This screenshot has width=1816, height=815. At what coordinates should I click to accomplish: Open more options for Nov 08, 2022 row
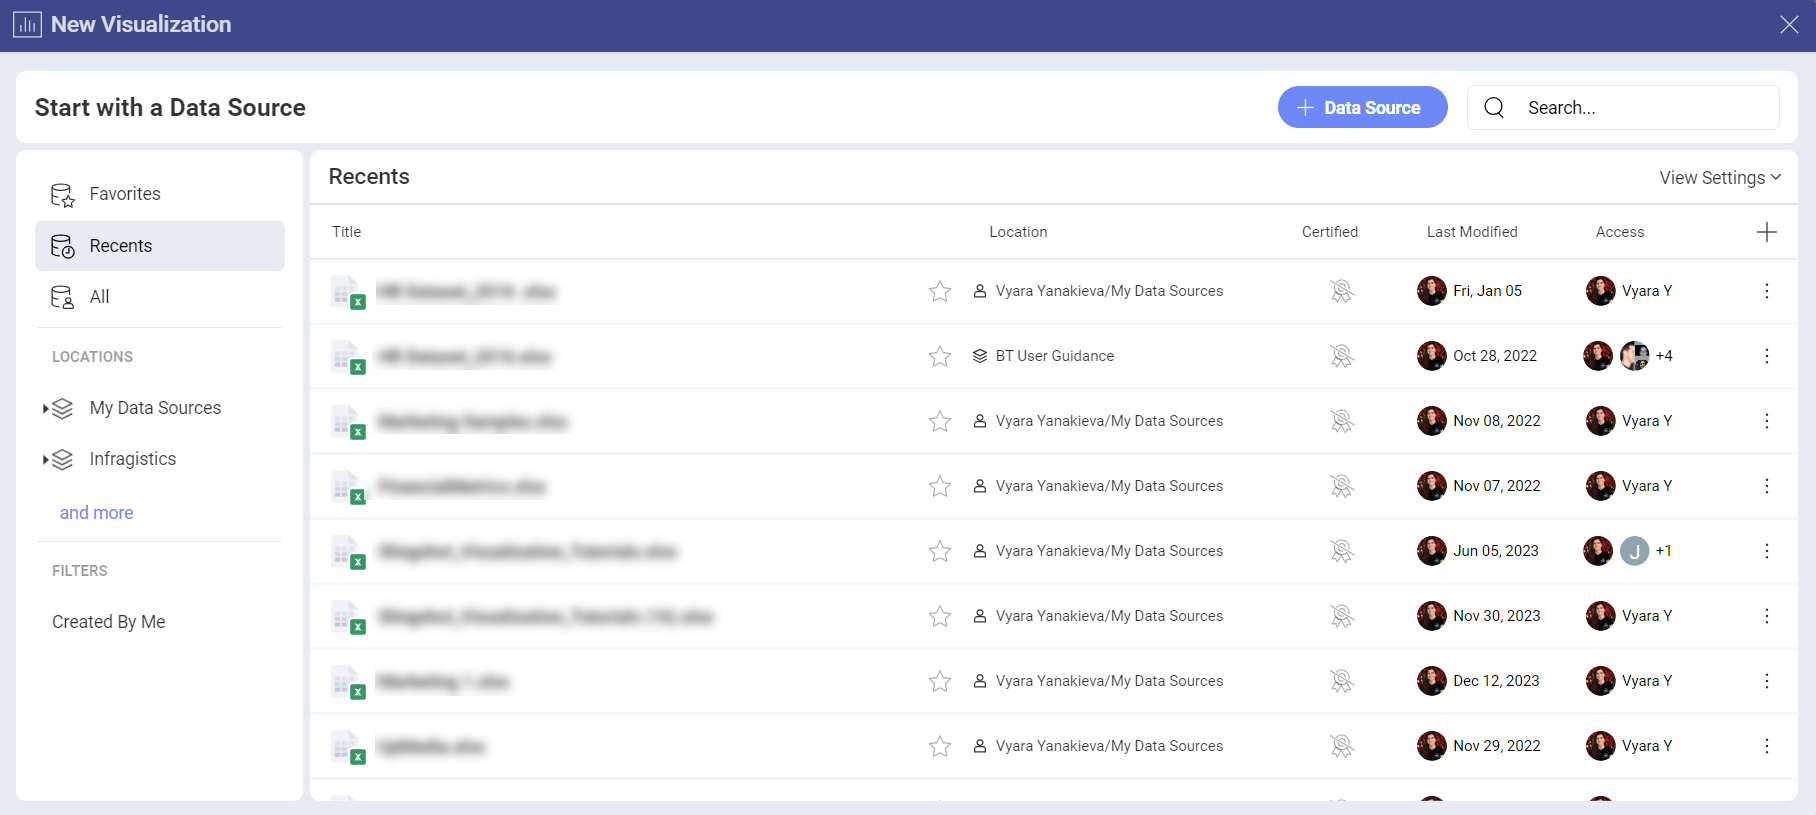coord(1767,421)
